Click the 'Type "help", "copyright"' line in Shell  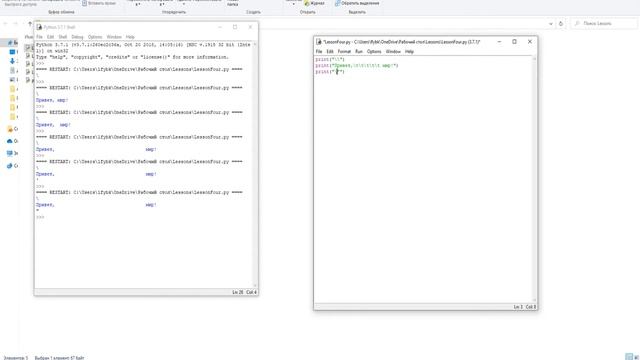[x=132, y=57]
